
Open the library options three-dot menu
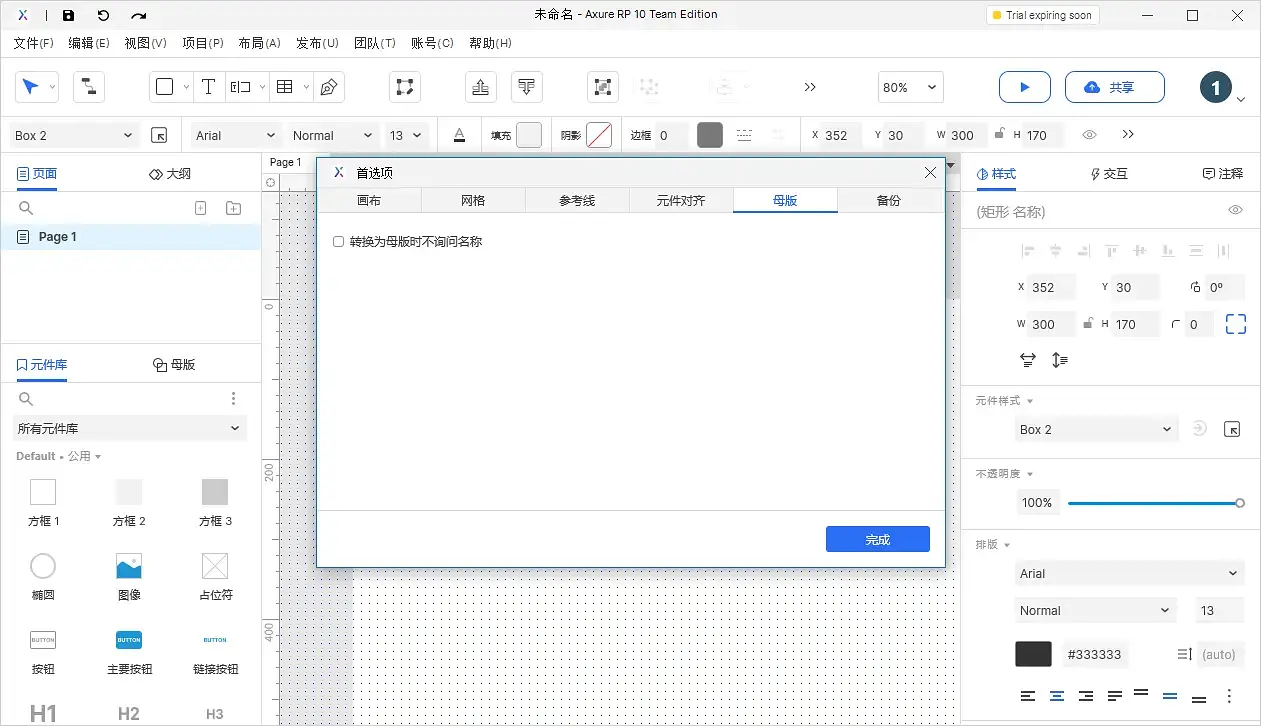coord(234,399)
